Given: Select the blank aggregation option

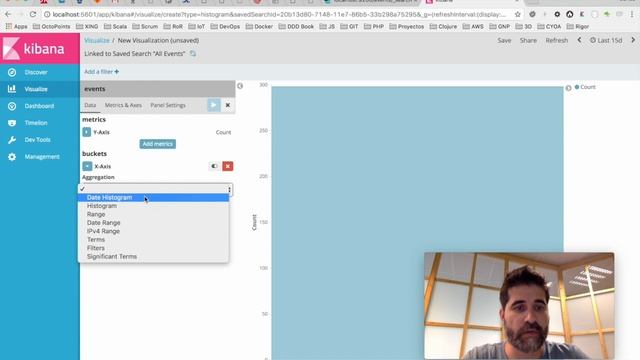Looking at the screenshot, I should coord(153,189).
